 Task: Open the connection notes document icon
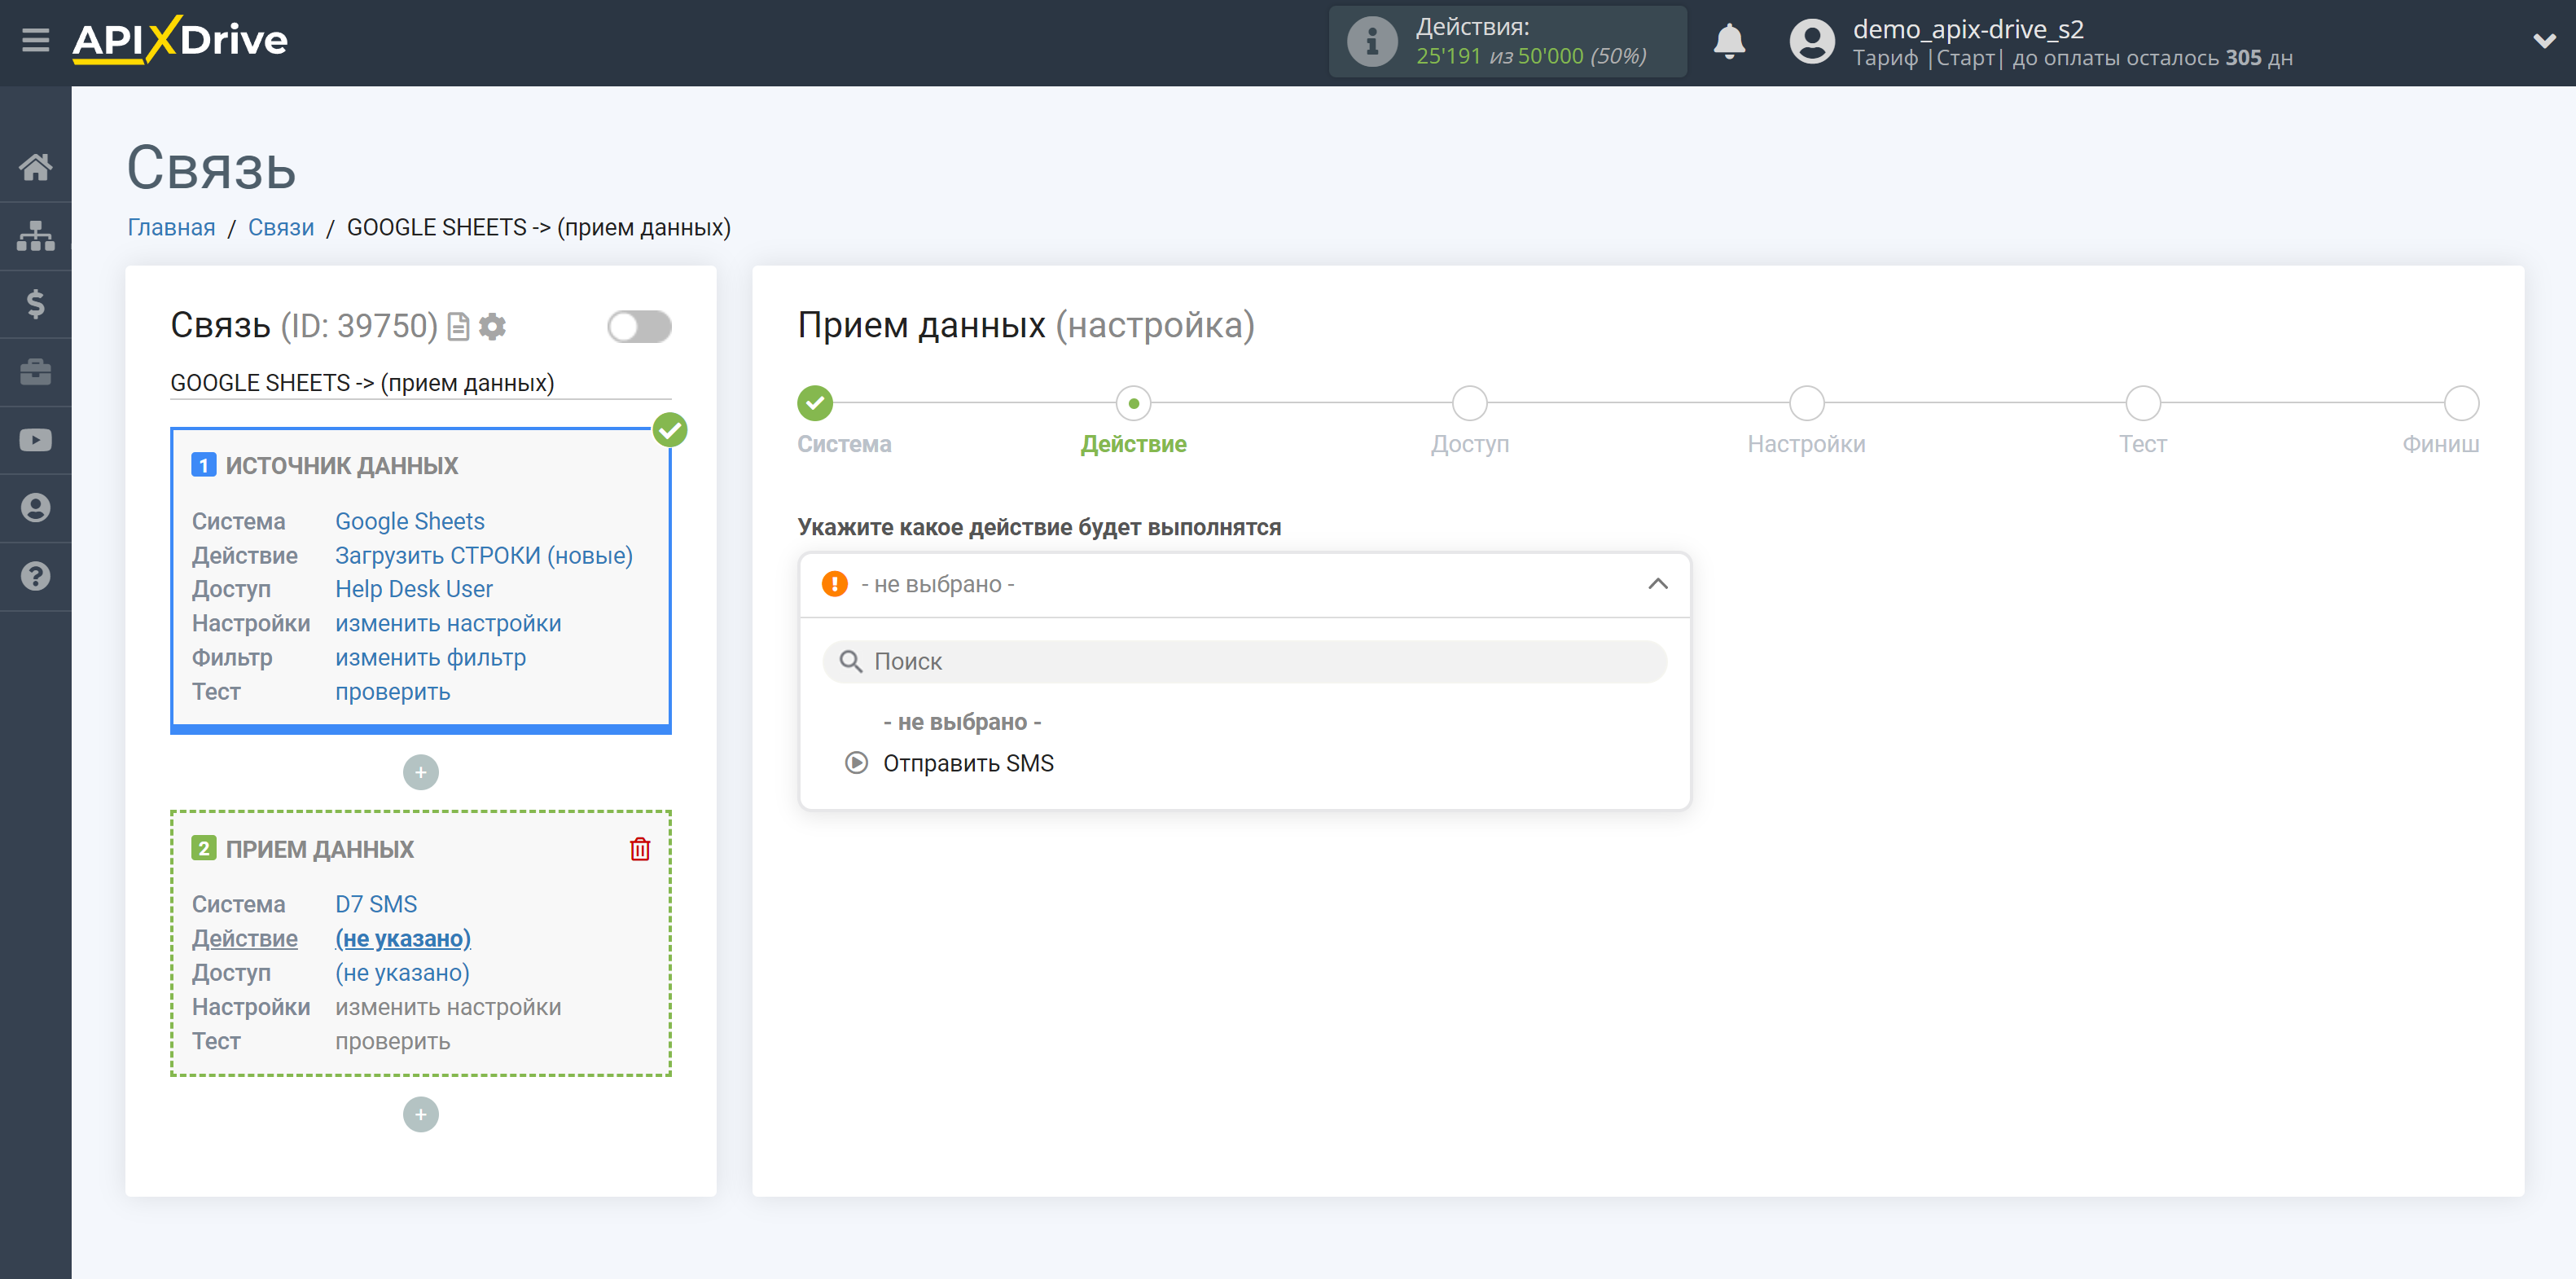458,327
